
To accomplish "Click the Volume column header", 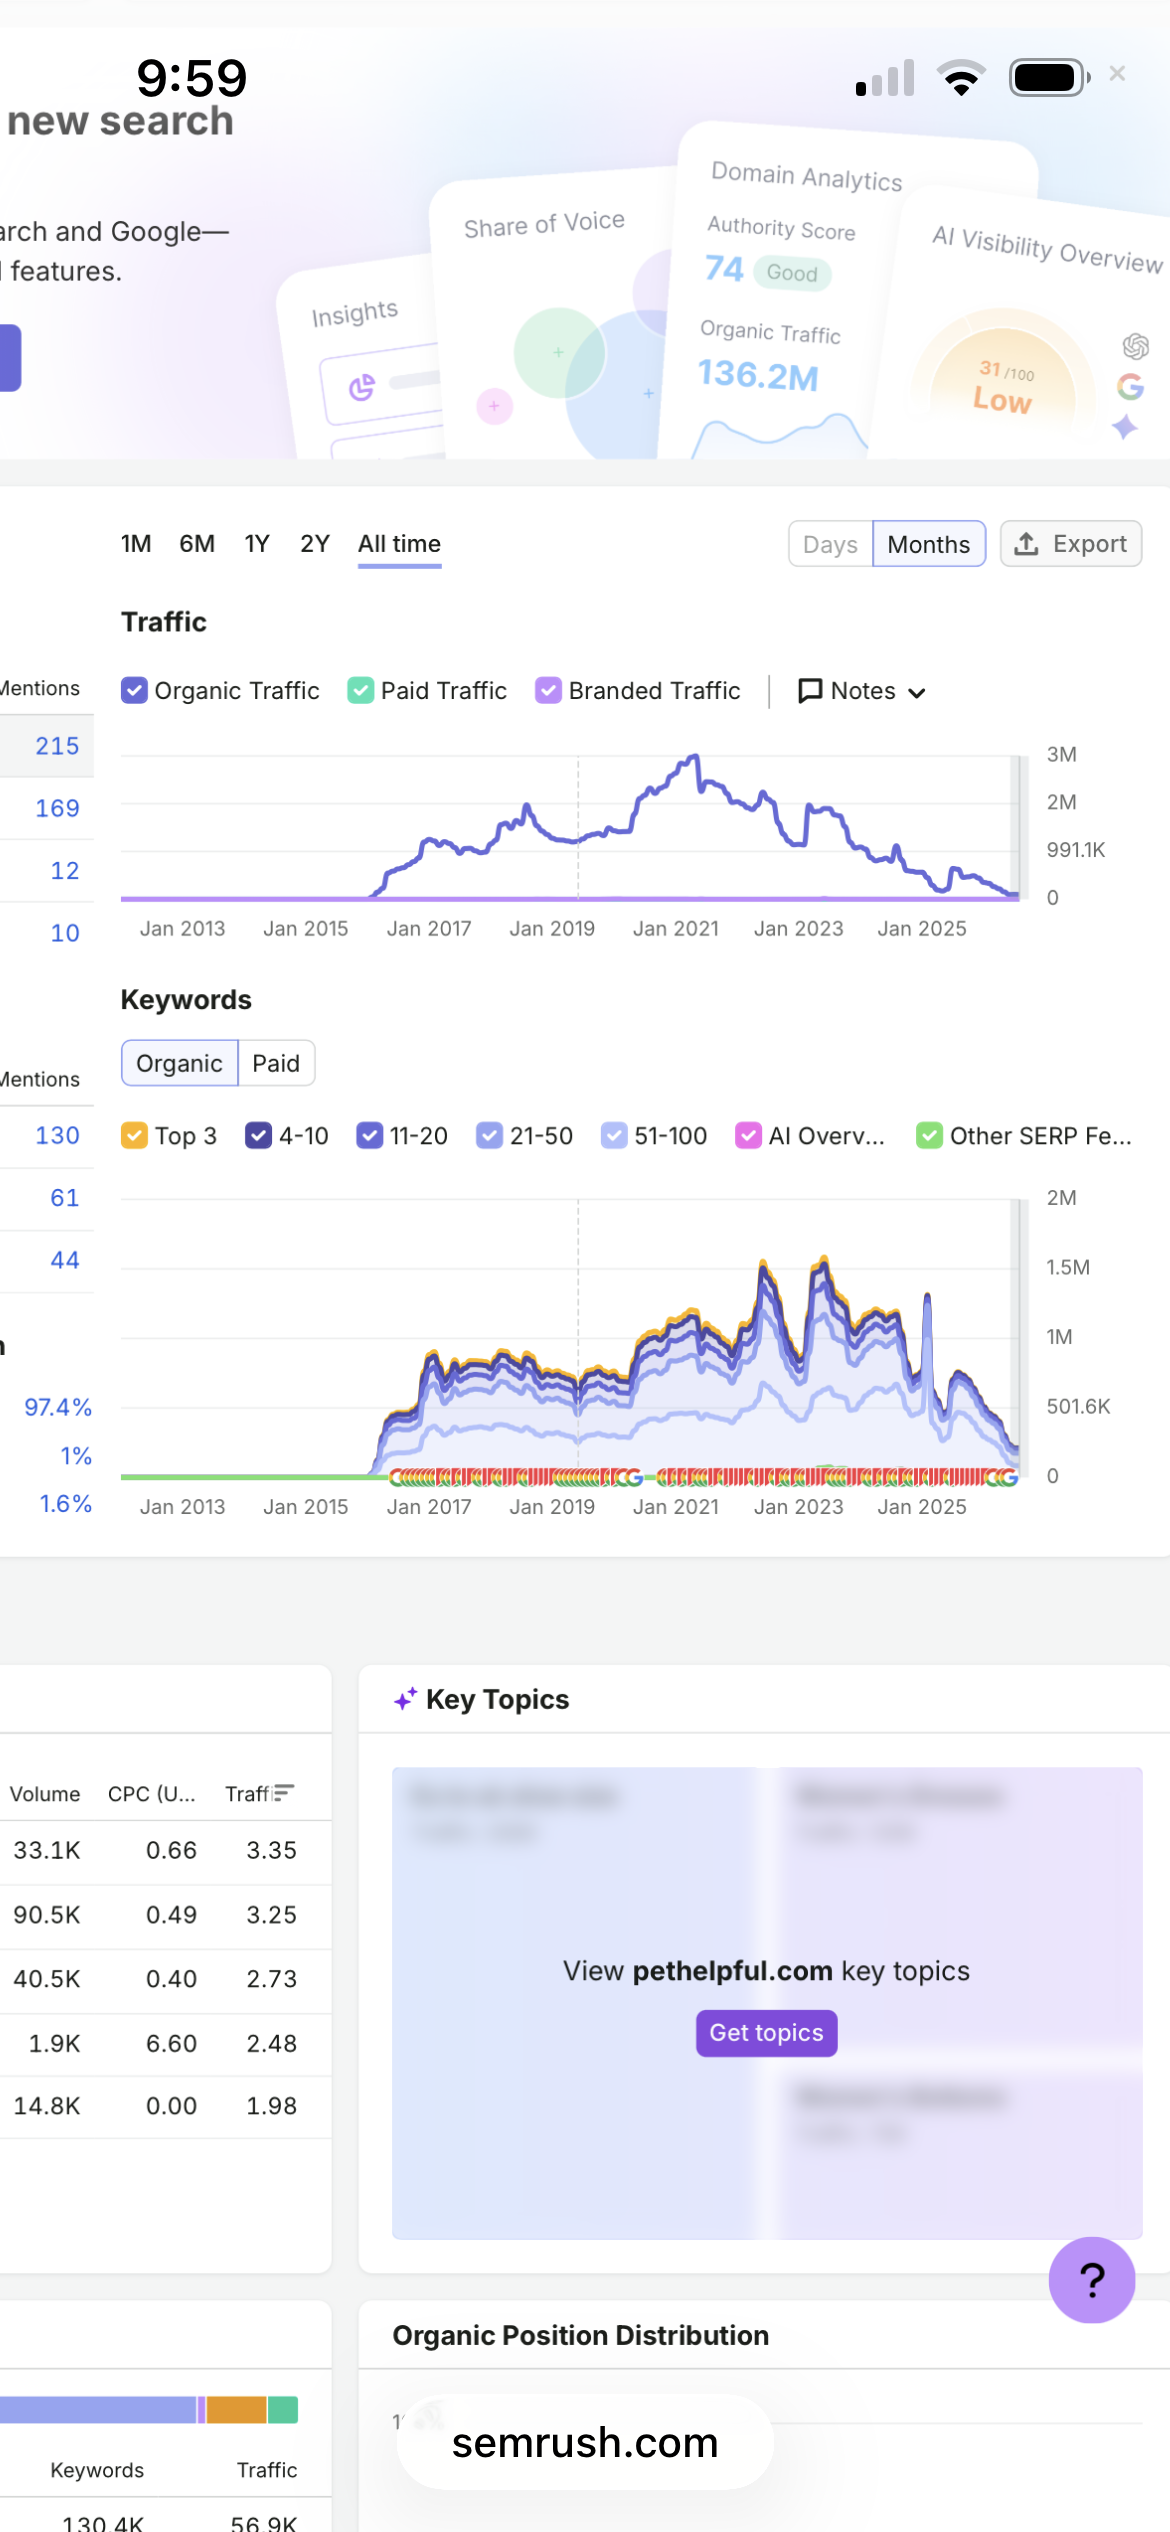I will [45, 1794].
